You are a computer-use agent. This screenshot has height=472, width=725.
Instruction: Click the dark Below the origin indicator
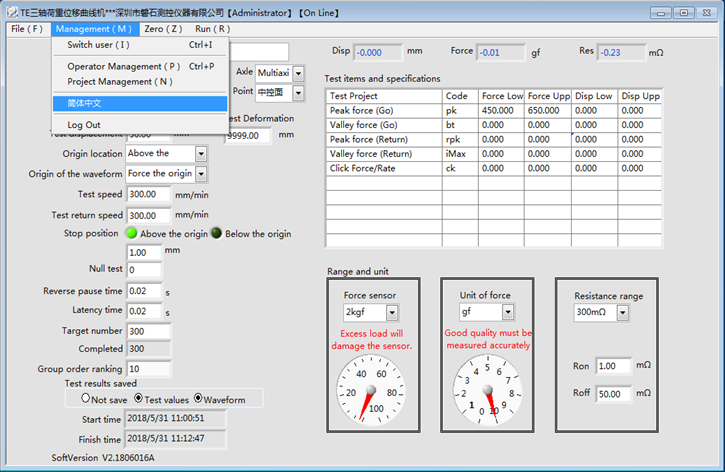[216, 234]
